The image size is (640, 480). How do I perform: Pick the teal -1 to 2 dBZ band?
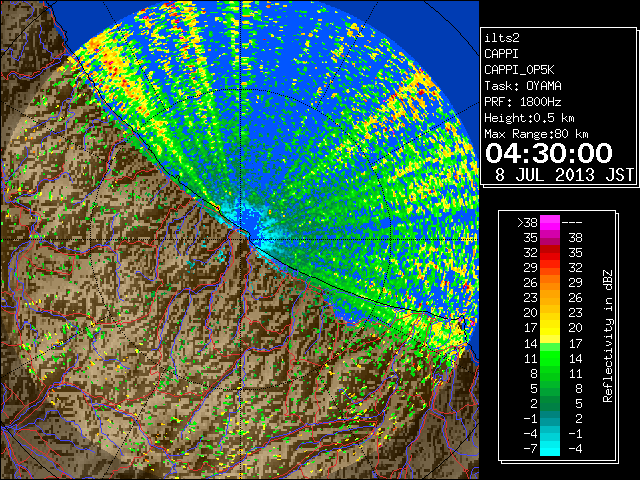(x=549, y=418)
